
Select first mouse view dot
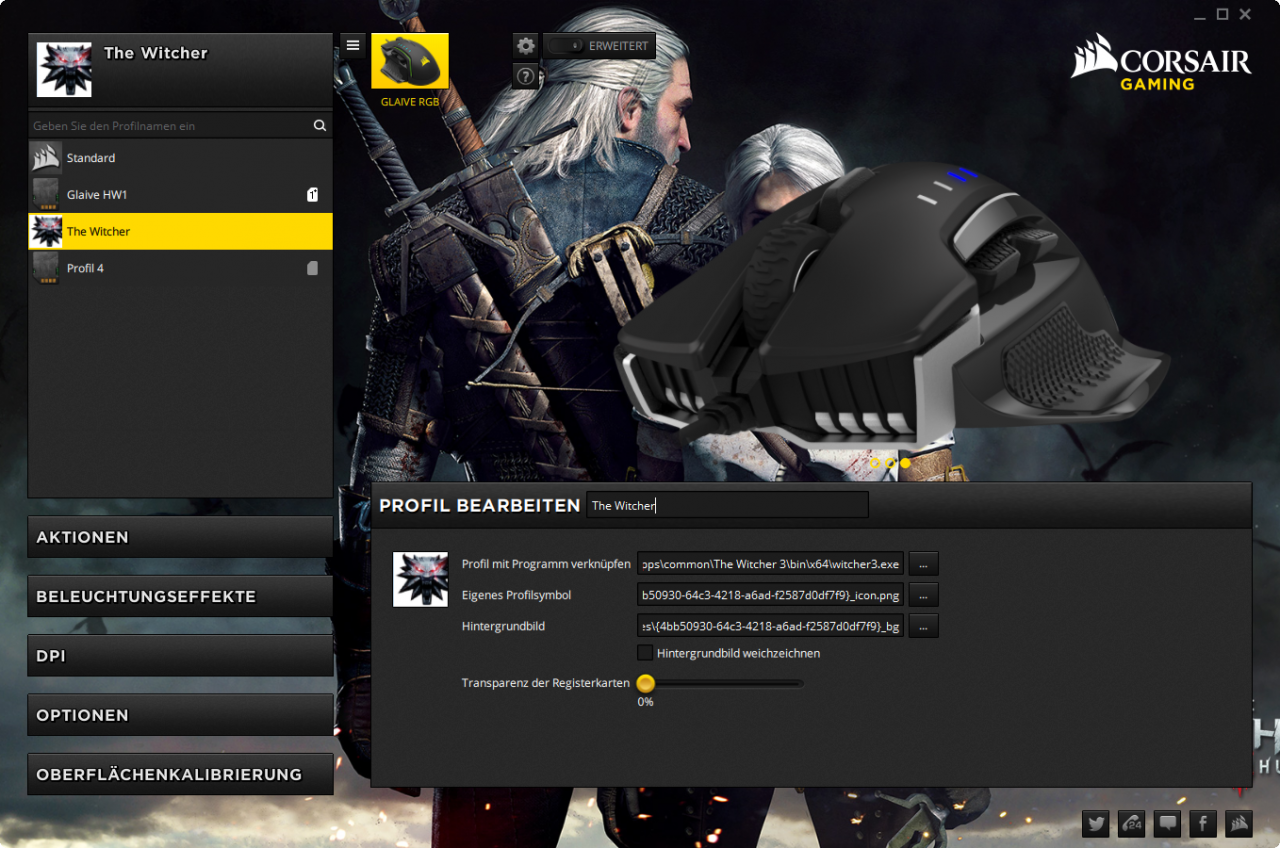pos(875,463)
